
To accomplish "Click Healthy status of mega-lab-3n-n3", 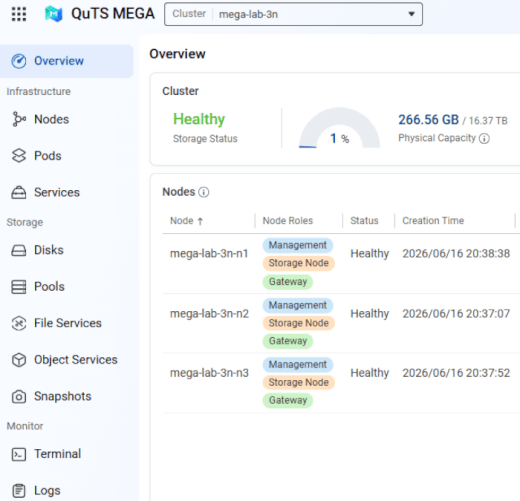I will 370,373.
